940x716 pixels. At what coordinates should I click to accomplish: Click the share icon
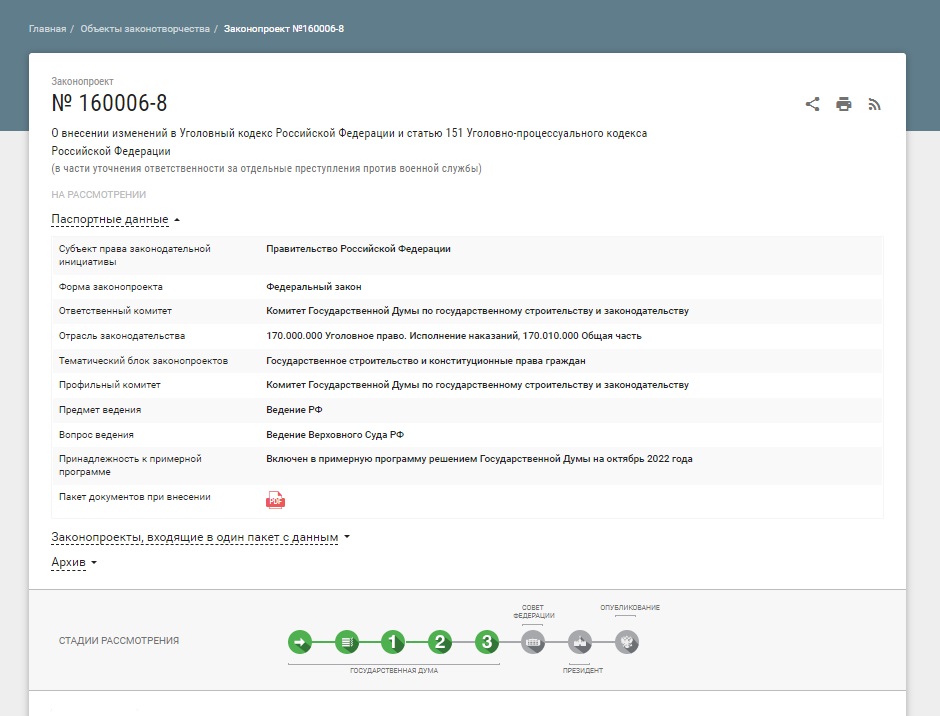tap(813, 104)
